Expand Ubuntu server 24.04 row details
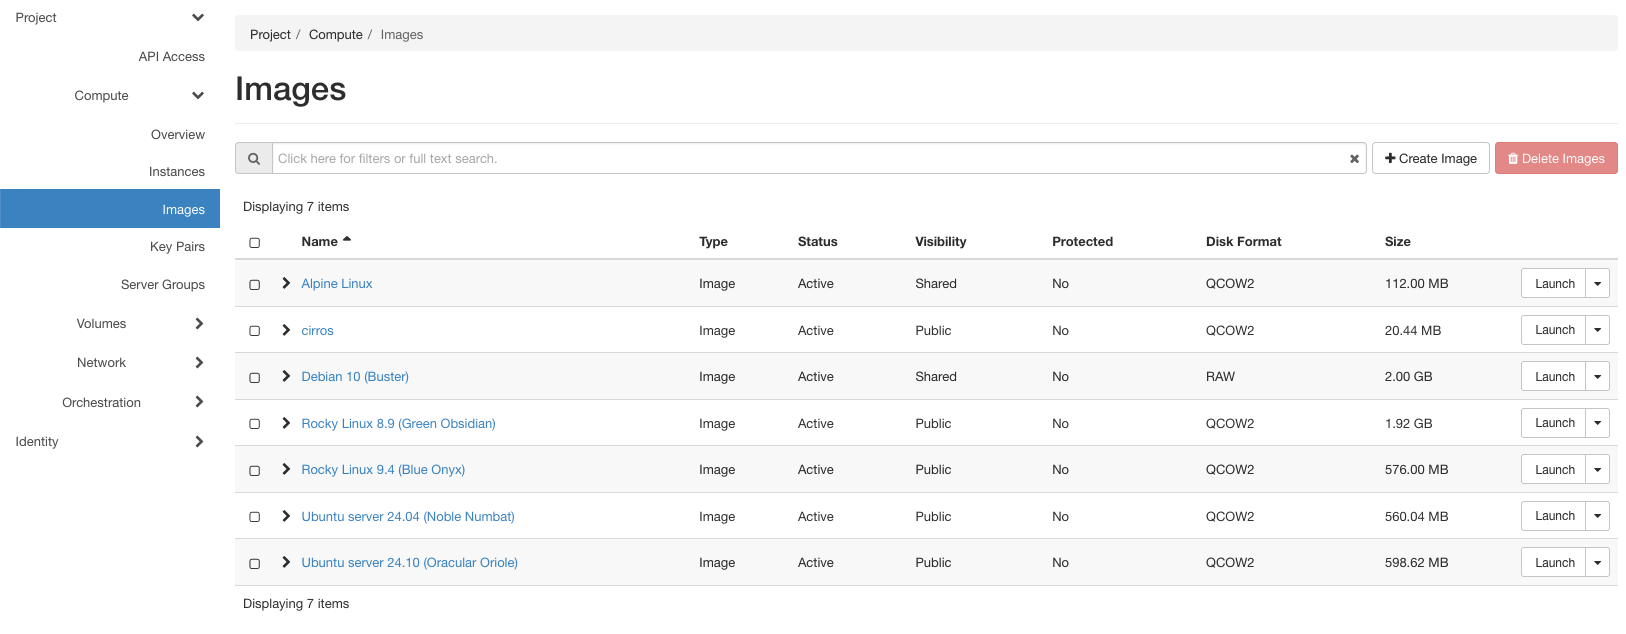Screen dimensions: 1626x634 (286, 516)
